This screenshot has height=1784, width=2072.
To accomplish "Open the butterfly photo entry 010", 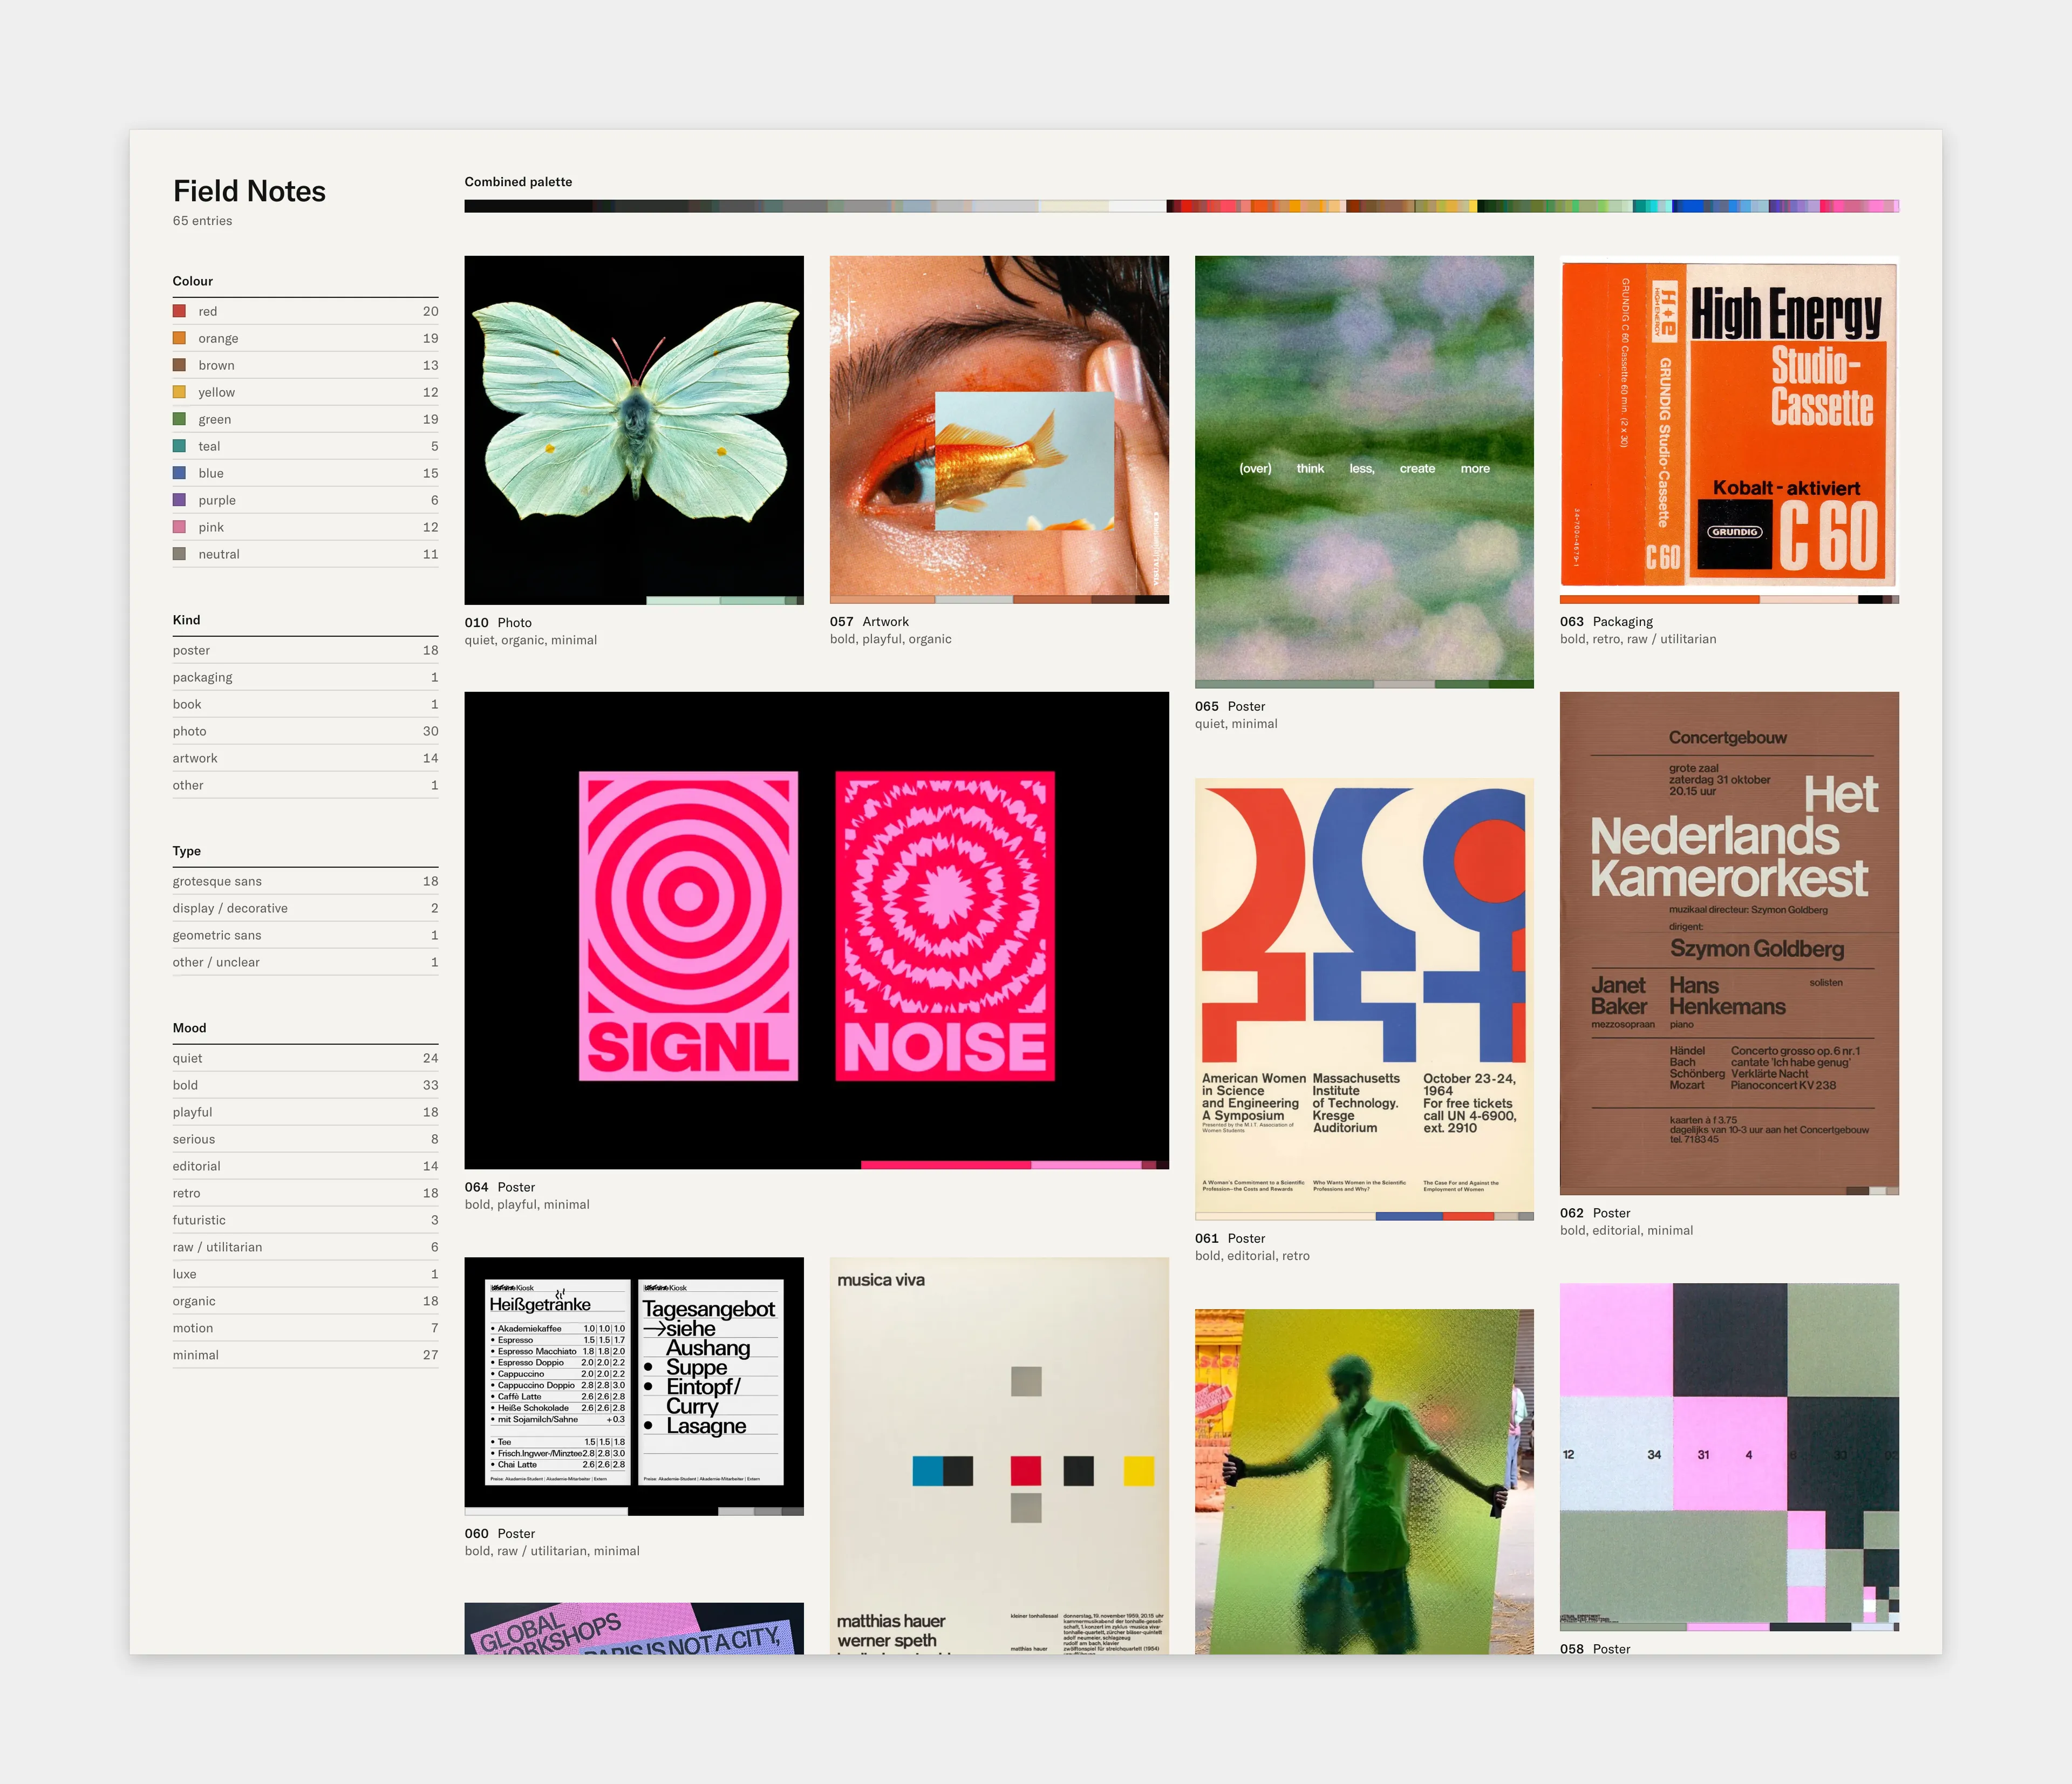I will [x=634, y=430].
